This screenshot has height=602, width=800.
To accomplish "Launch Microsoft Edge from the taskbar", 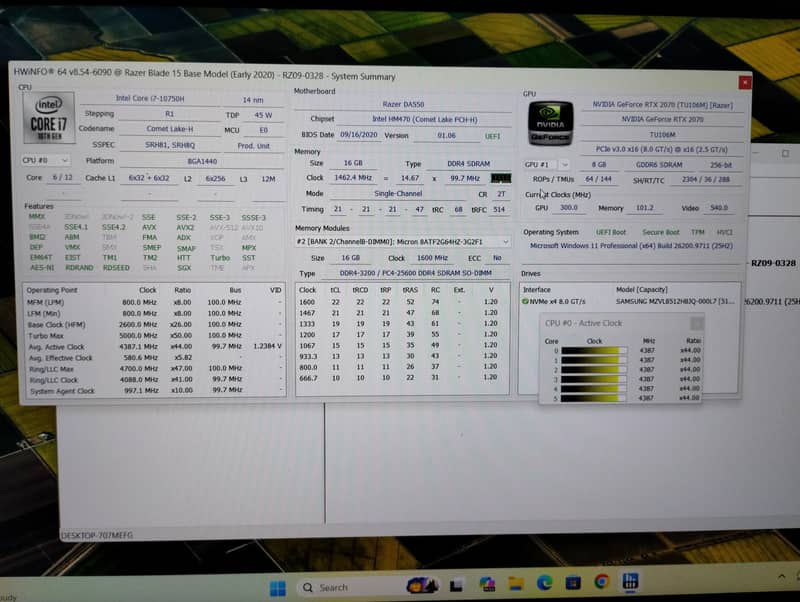I will click(544, 582).
